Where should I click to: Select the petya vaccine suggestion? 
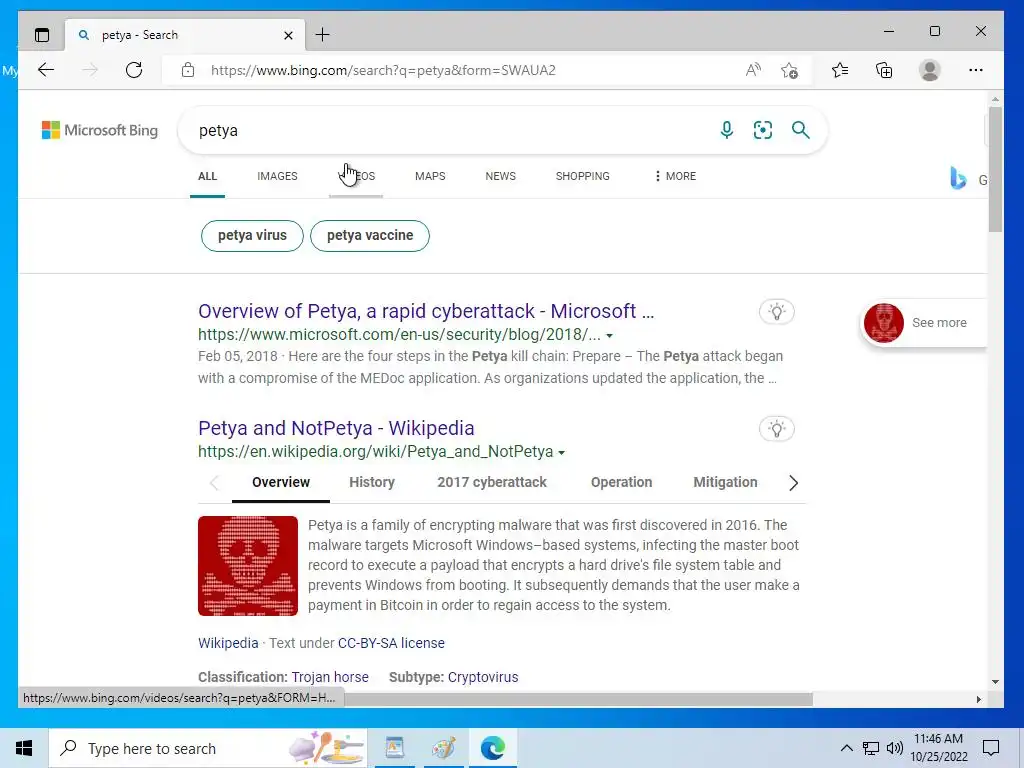(370, 236)
